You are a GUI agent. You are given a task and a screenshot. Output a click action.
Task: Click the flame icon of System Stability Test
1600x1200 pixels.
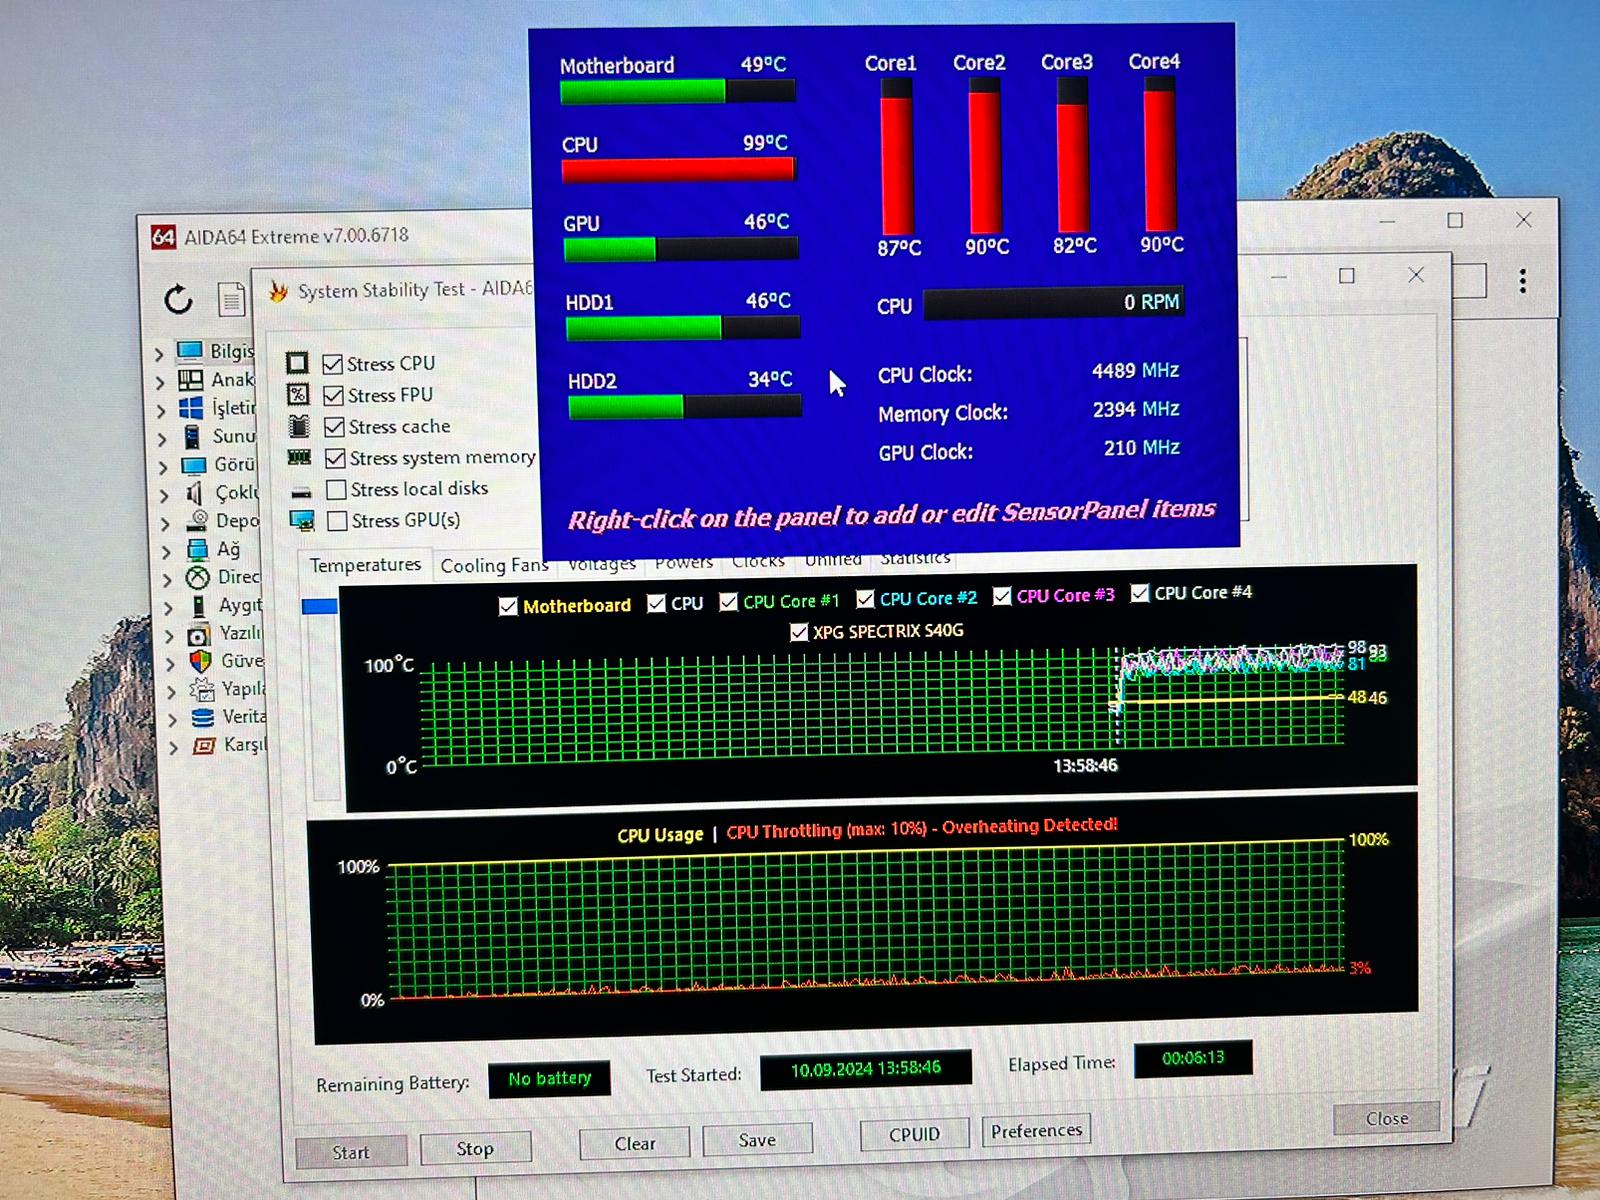[x=278, y=291]
